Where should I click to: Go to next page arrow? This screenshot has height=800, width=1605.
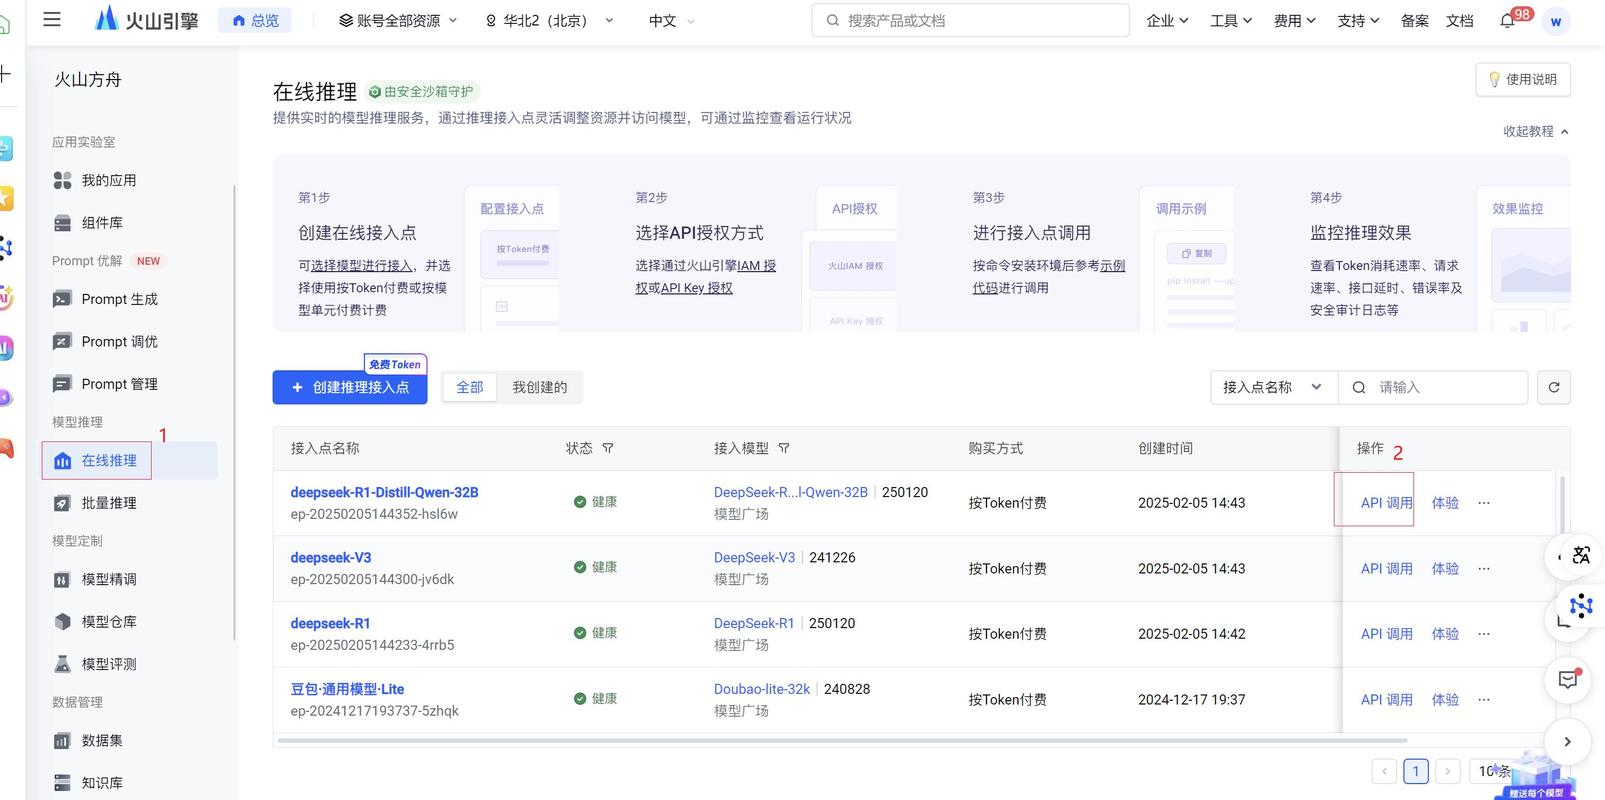[x=1447, y=771]
